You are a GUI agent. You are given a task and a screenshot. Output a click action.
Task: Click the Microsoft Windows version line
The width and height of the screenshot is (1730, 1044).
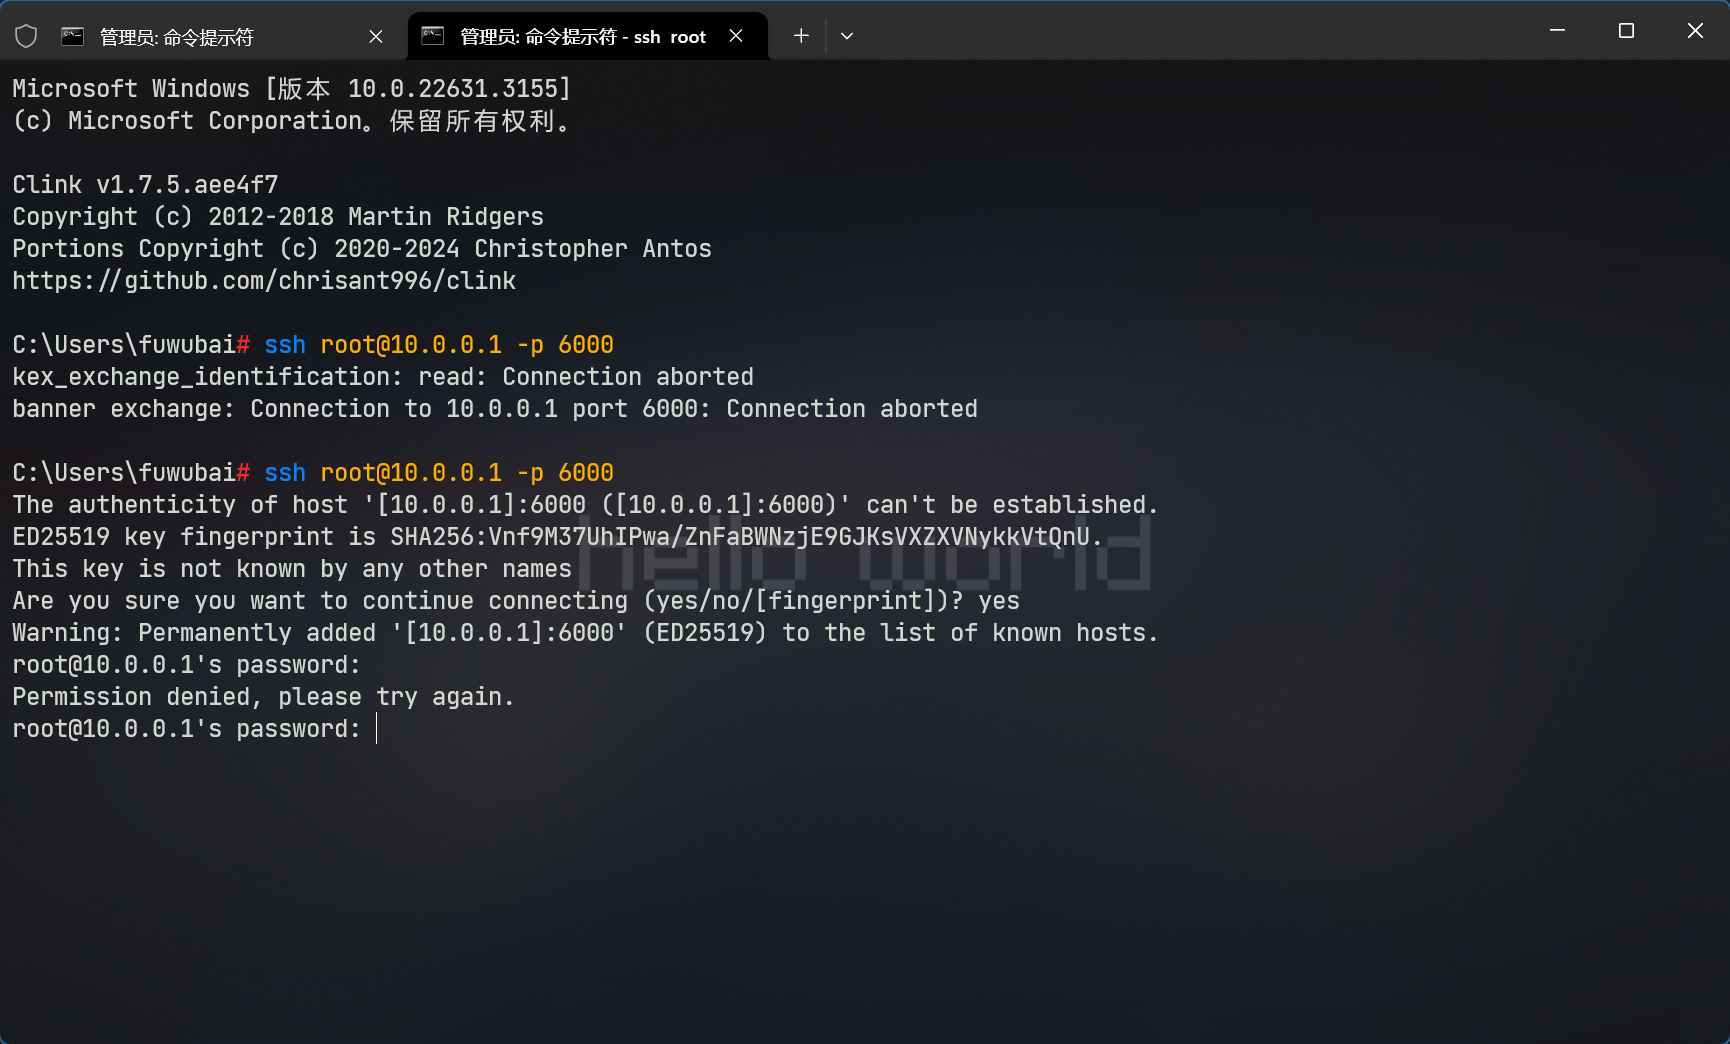[x=291, y=89]
